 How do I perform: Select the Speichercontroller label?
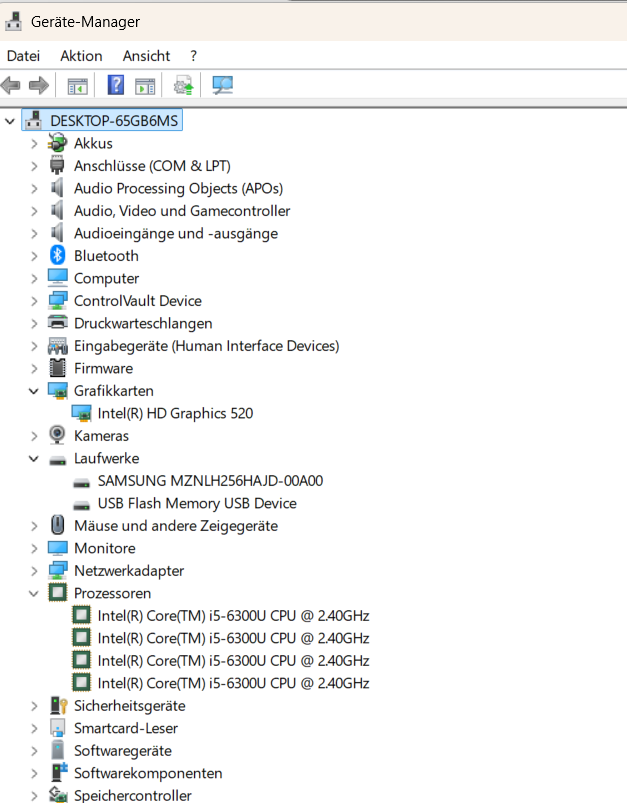[133, 795]
